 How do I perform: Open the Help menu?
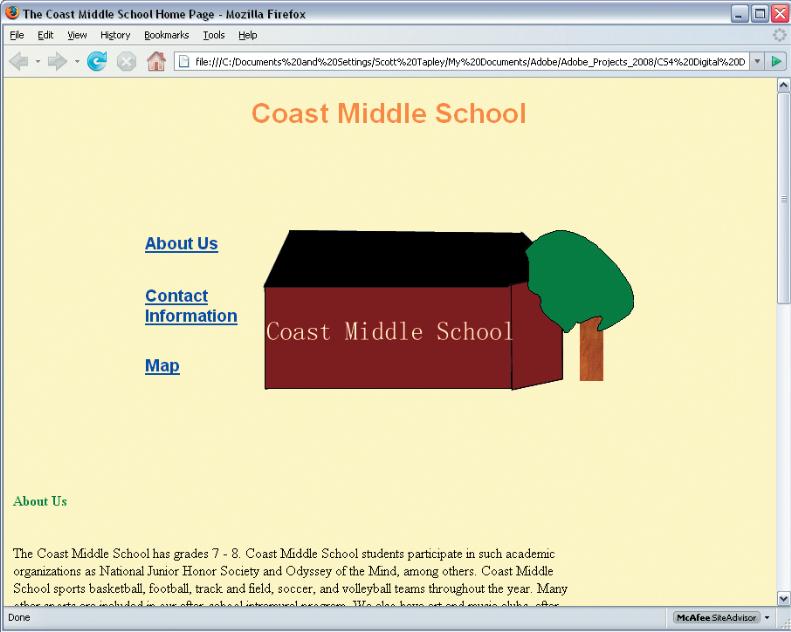pyautogui.click(x=248, y=35)
